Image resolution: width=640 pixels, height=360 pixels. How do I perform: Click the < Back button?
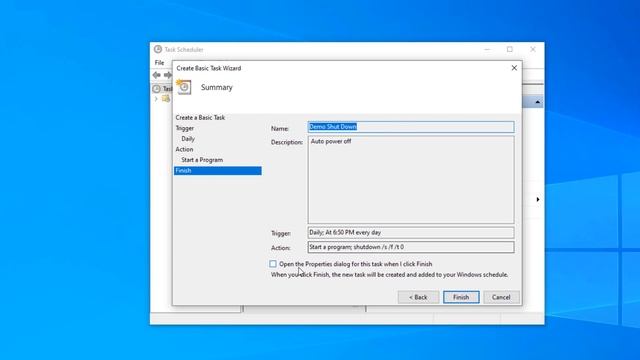coord(418,297)
